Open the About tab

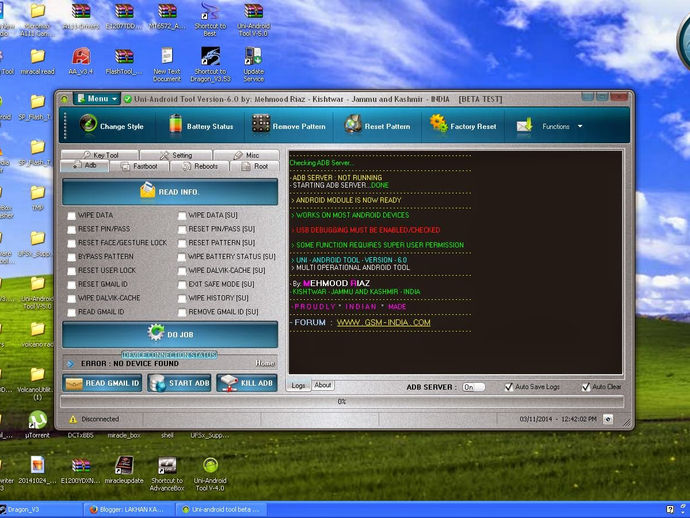(x=323, y=385)
